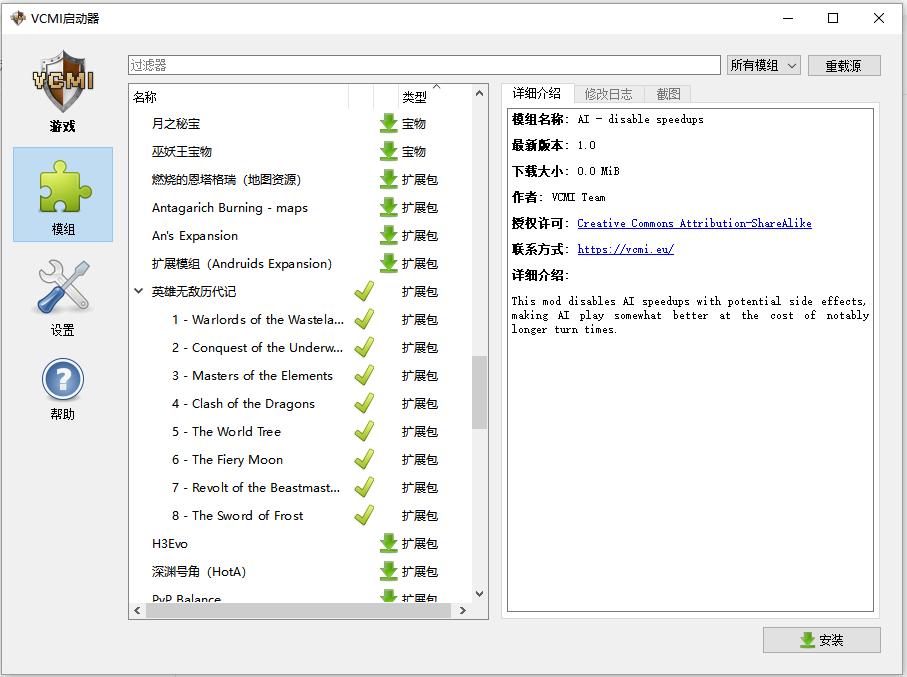Select the 英雄无敌历代记 mod row

coord(301,291)
